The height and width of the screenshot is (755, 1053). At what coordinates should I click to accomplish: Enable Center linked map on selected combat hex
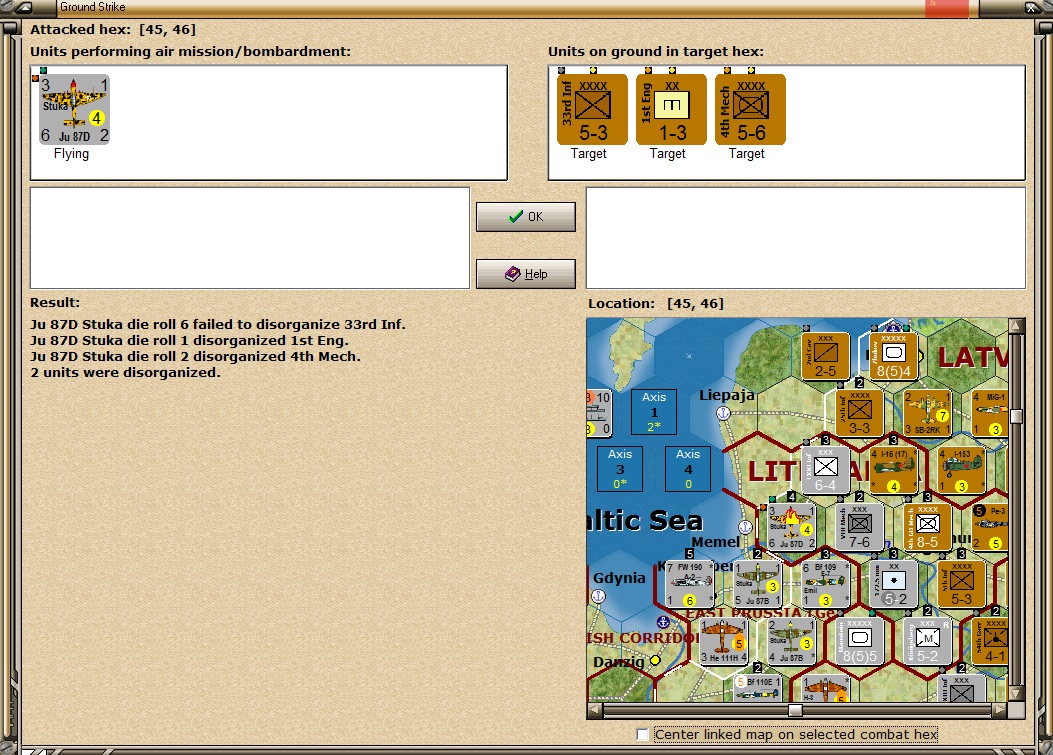643,735
